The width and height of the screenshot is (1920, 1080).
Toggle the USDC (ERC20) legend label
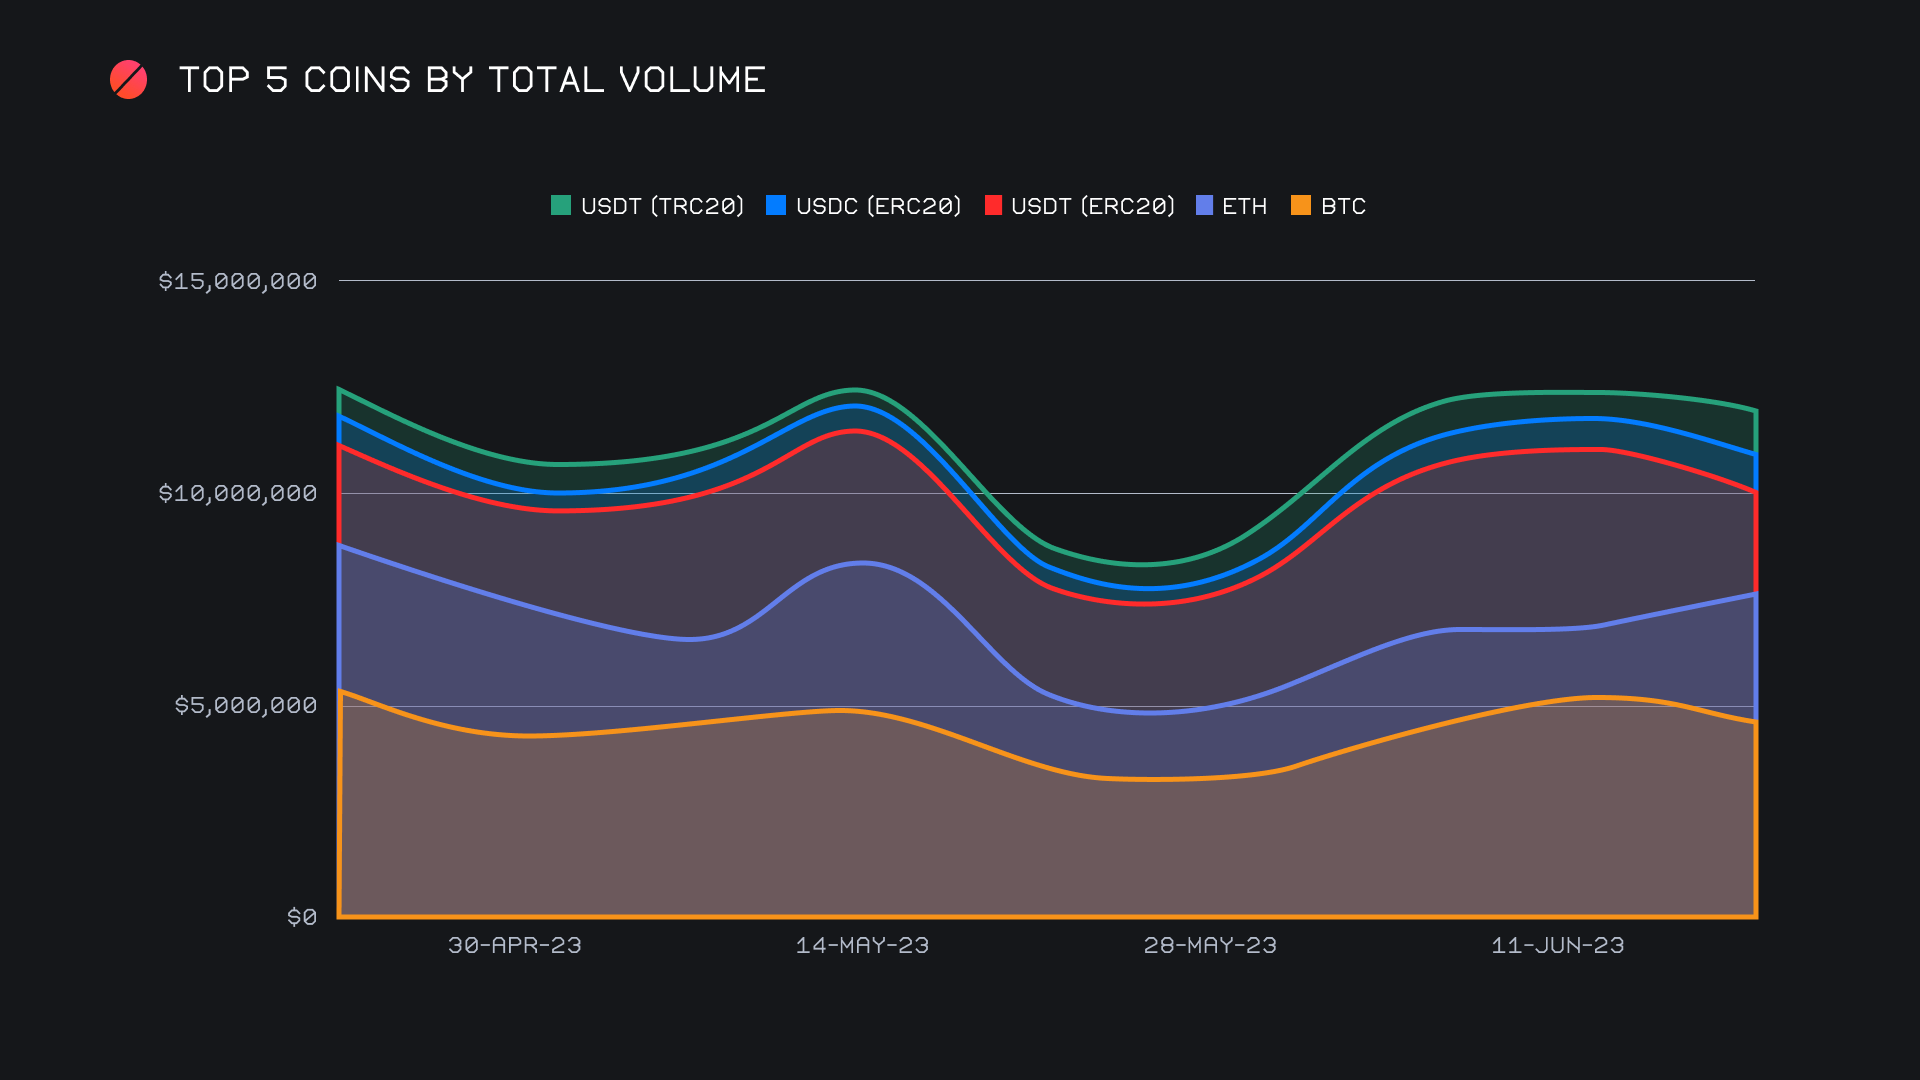pos(878,206)
